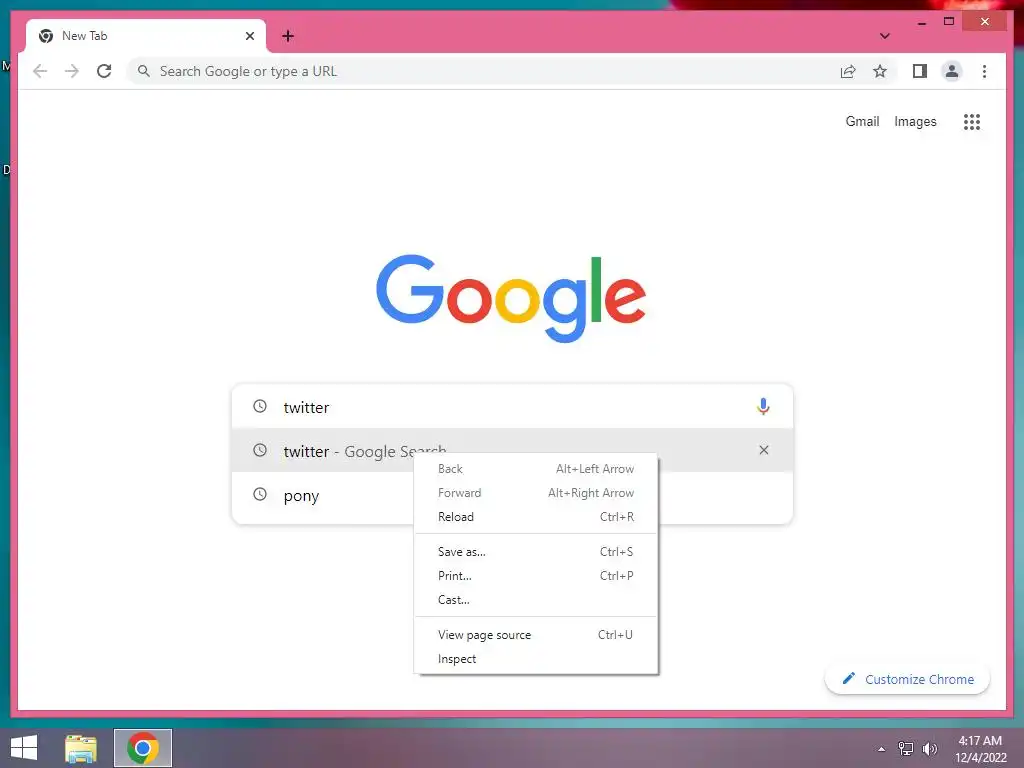Open Chrome three-dot menu
This screenshot has height=768, width=1024.
tap(984, 71)
